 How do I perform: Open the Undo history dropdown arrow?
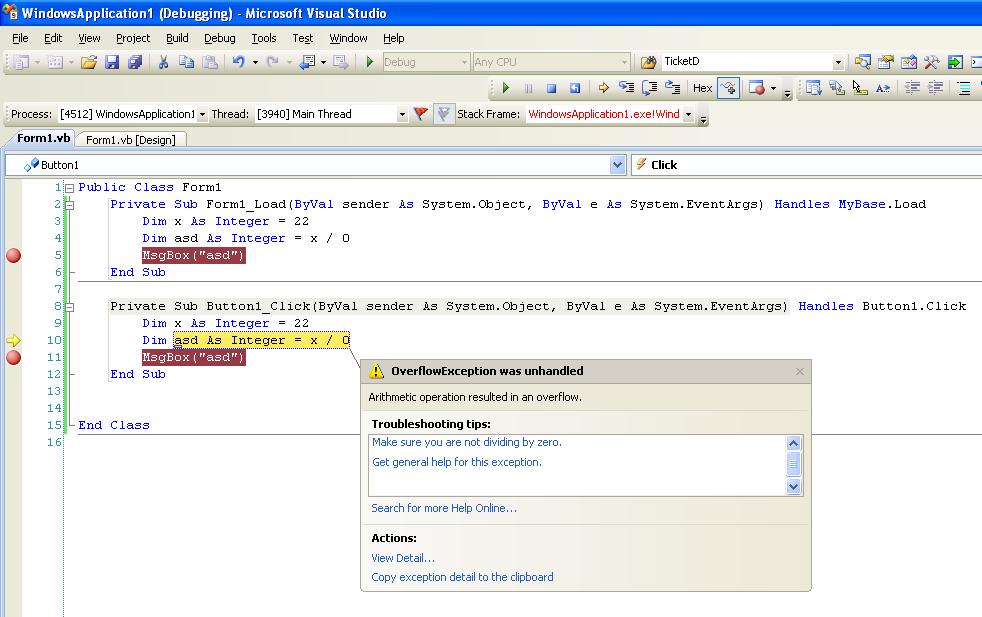[x=255, y=62]
